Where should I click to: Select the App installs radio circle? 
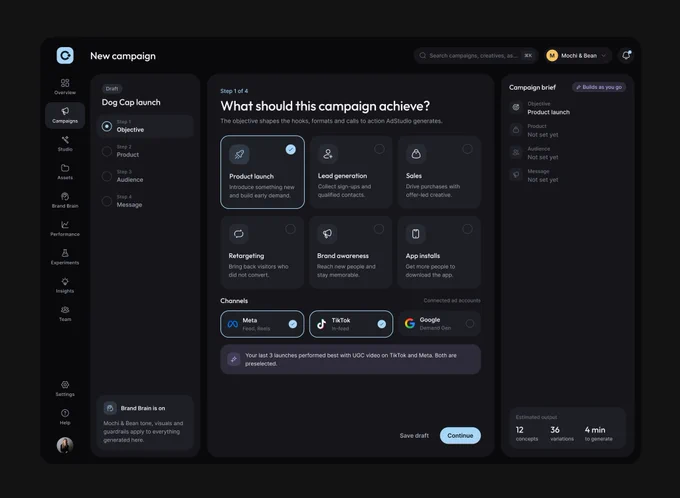click(467, 229)
